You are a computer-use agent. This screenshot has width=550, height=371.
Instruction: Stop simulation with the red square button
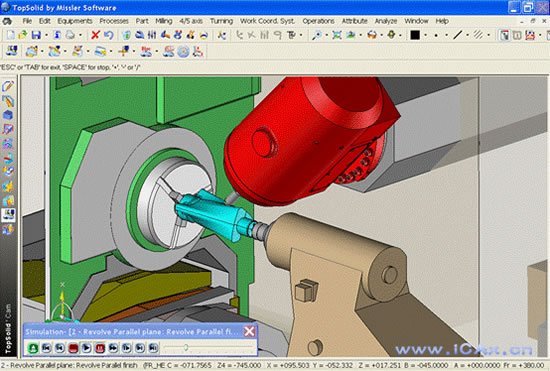coord(73,348)
